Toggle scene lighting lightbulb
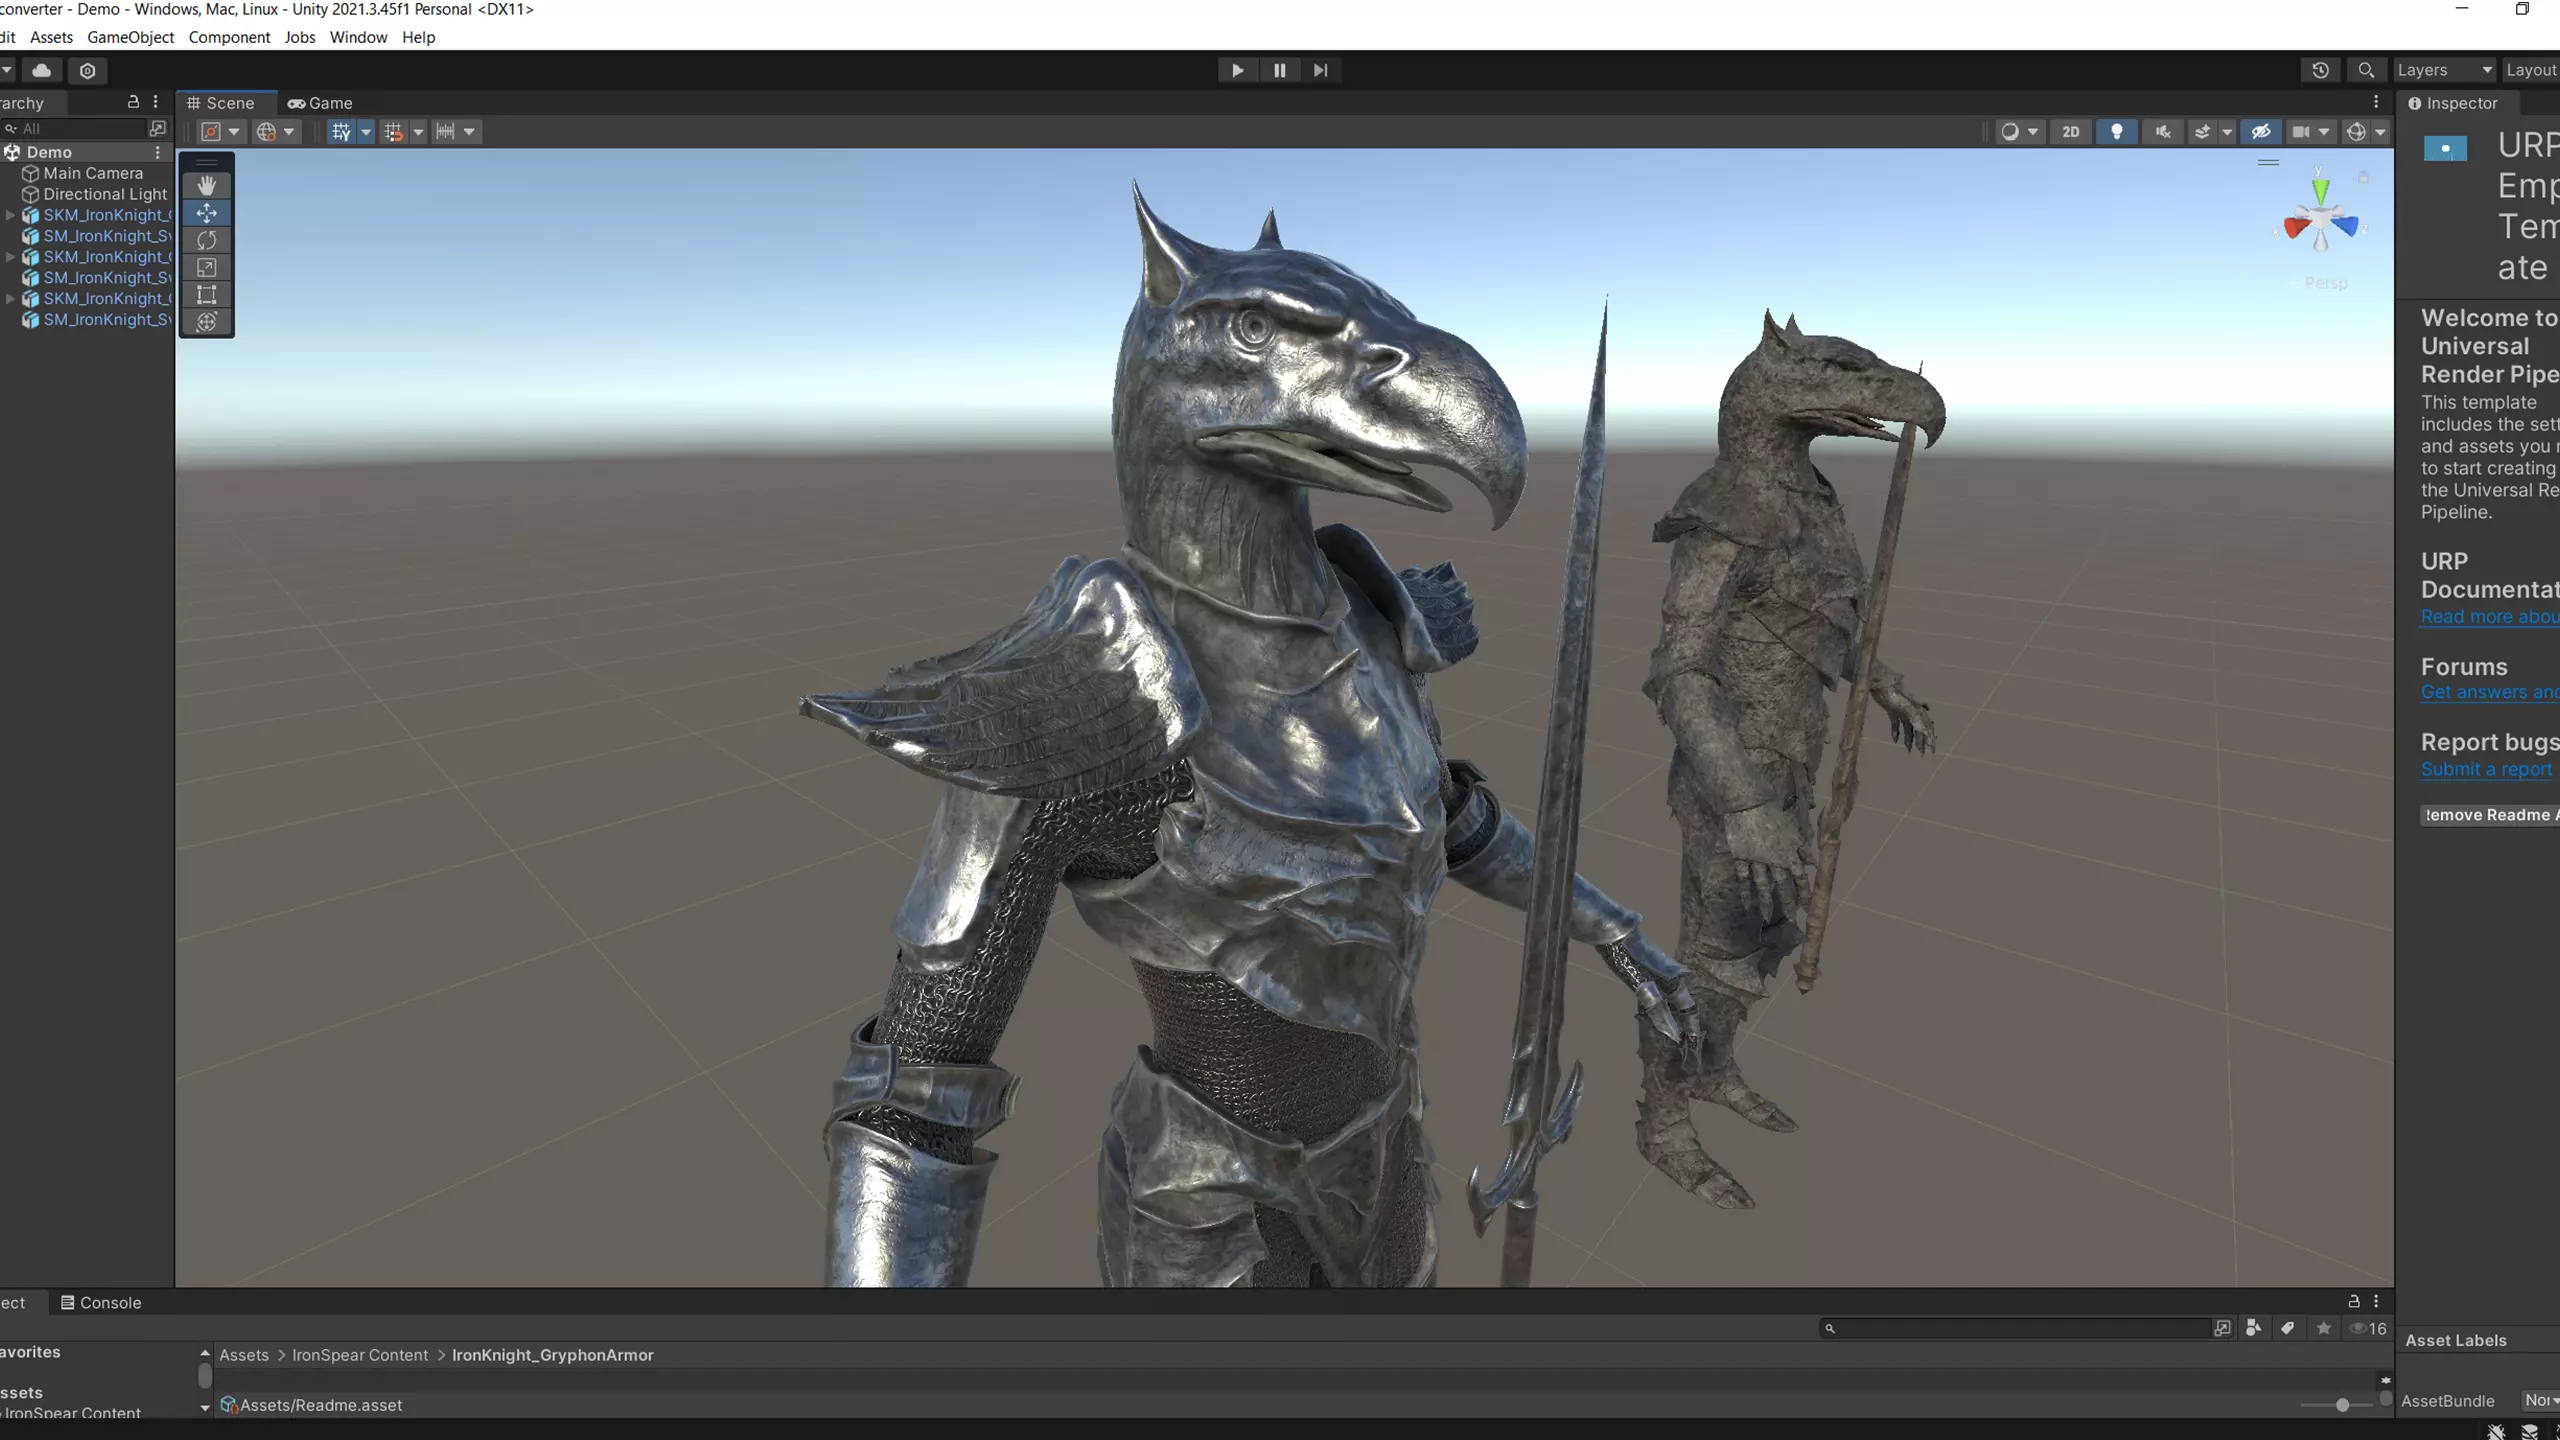 2116,132
